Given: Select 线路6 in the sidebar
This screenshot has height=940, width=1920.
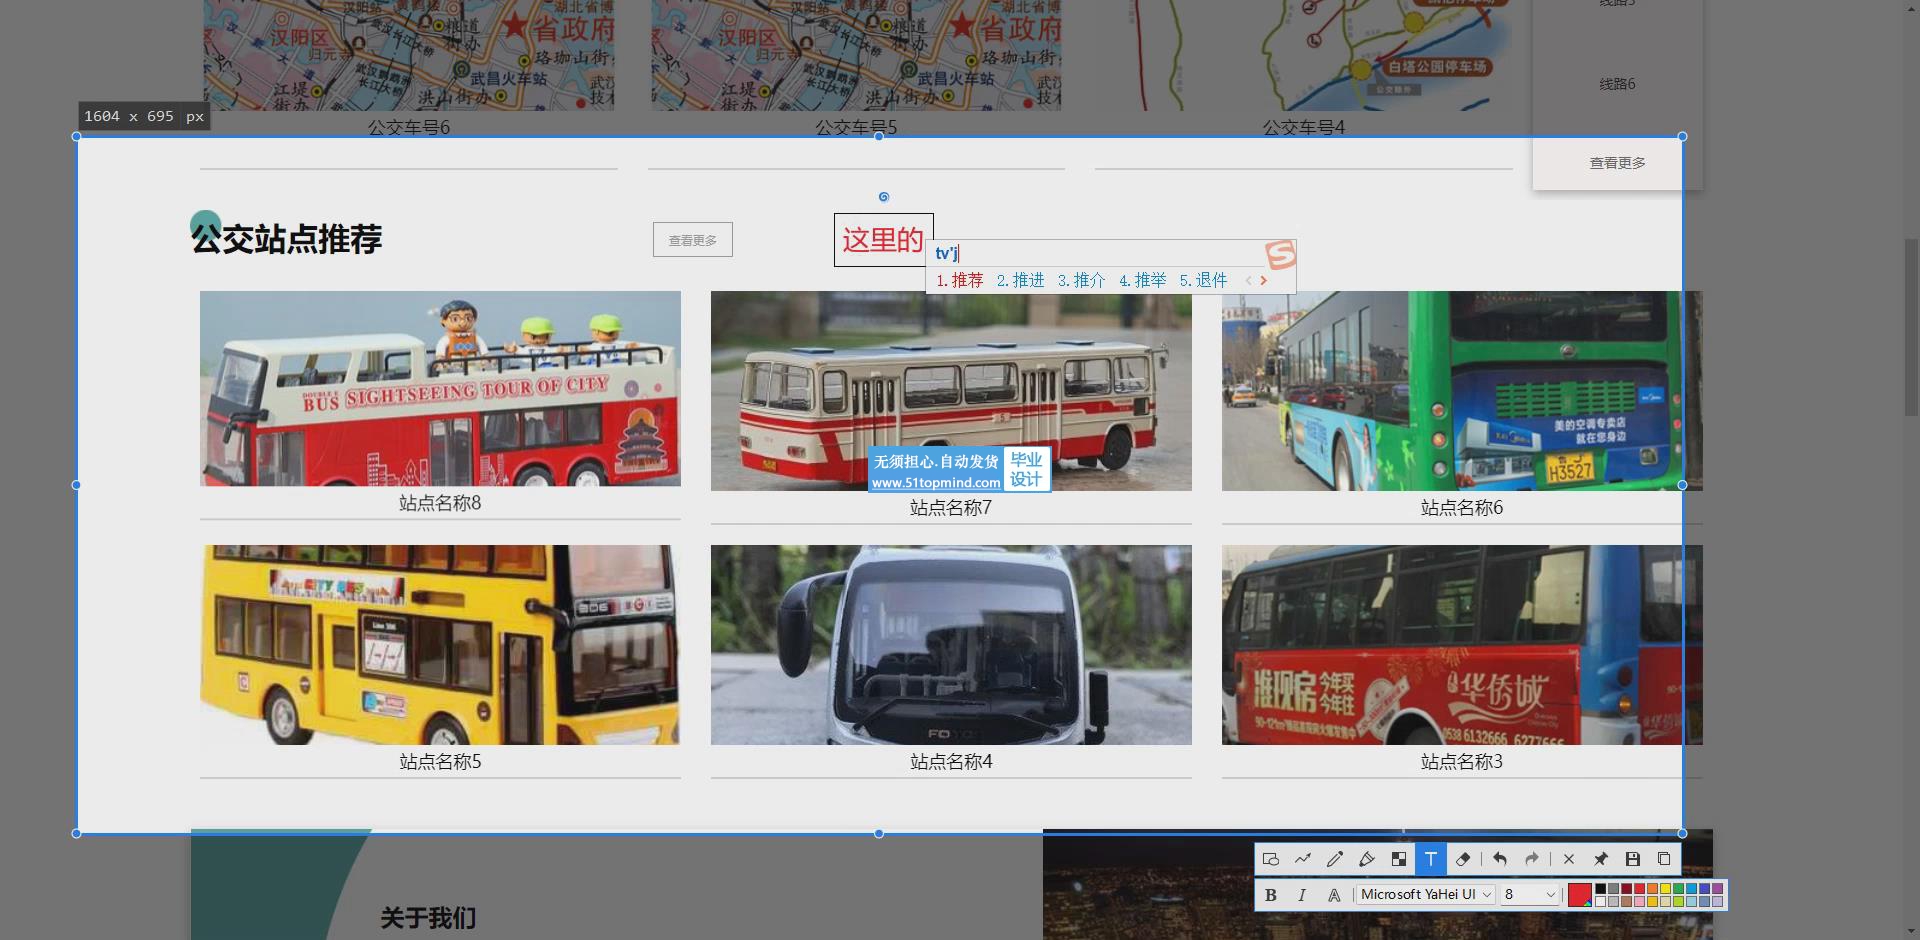Looking at the screenshot, I should 1617,84.
